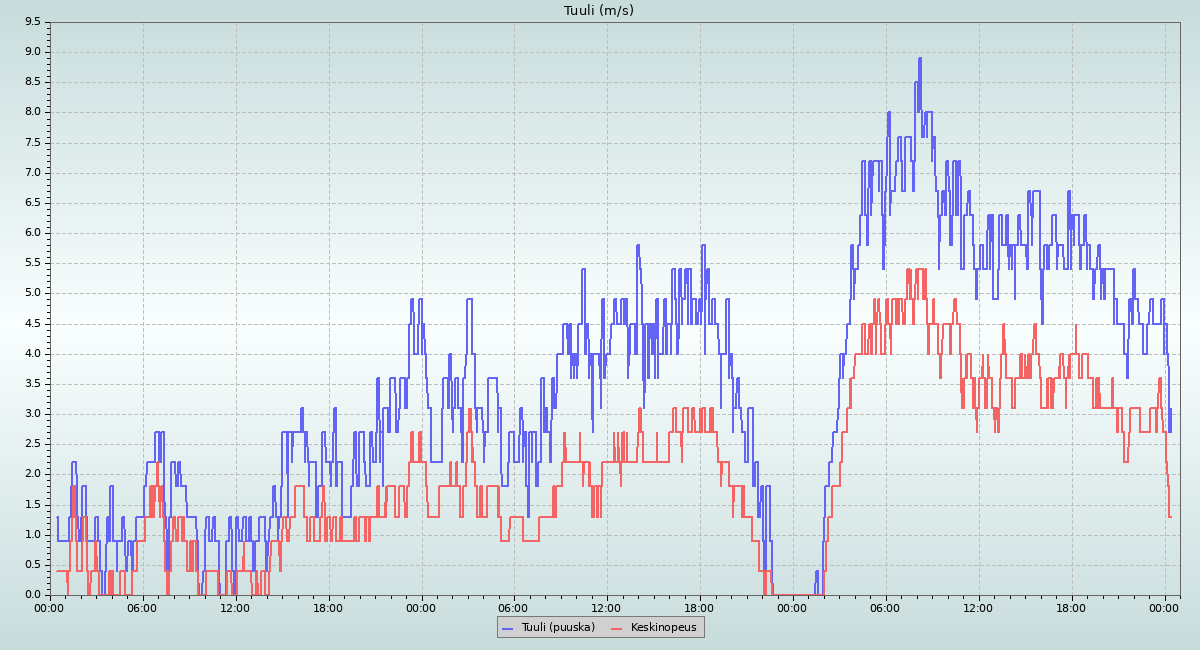Viewport: 1200px width, 650px height.
Task: Click the 9.0 value on y-axis
Action: point(32,52)
